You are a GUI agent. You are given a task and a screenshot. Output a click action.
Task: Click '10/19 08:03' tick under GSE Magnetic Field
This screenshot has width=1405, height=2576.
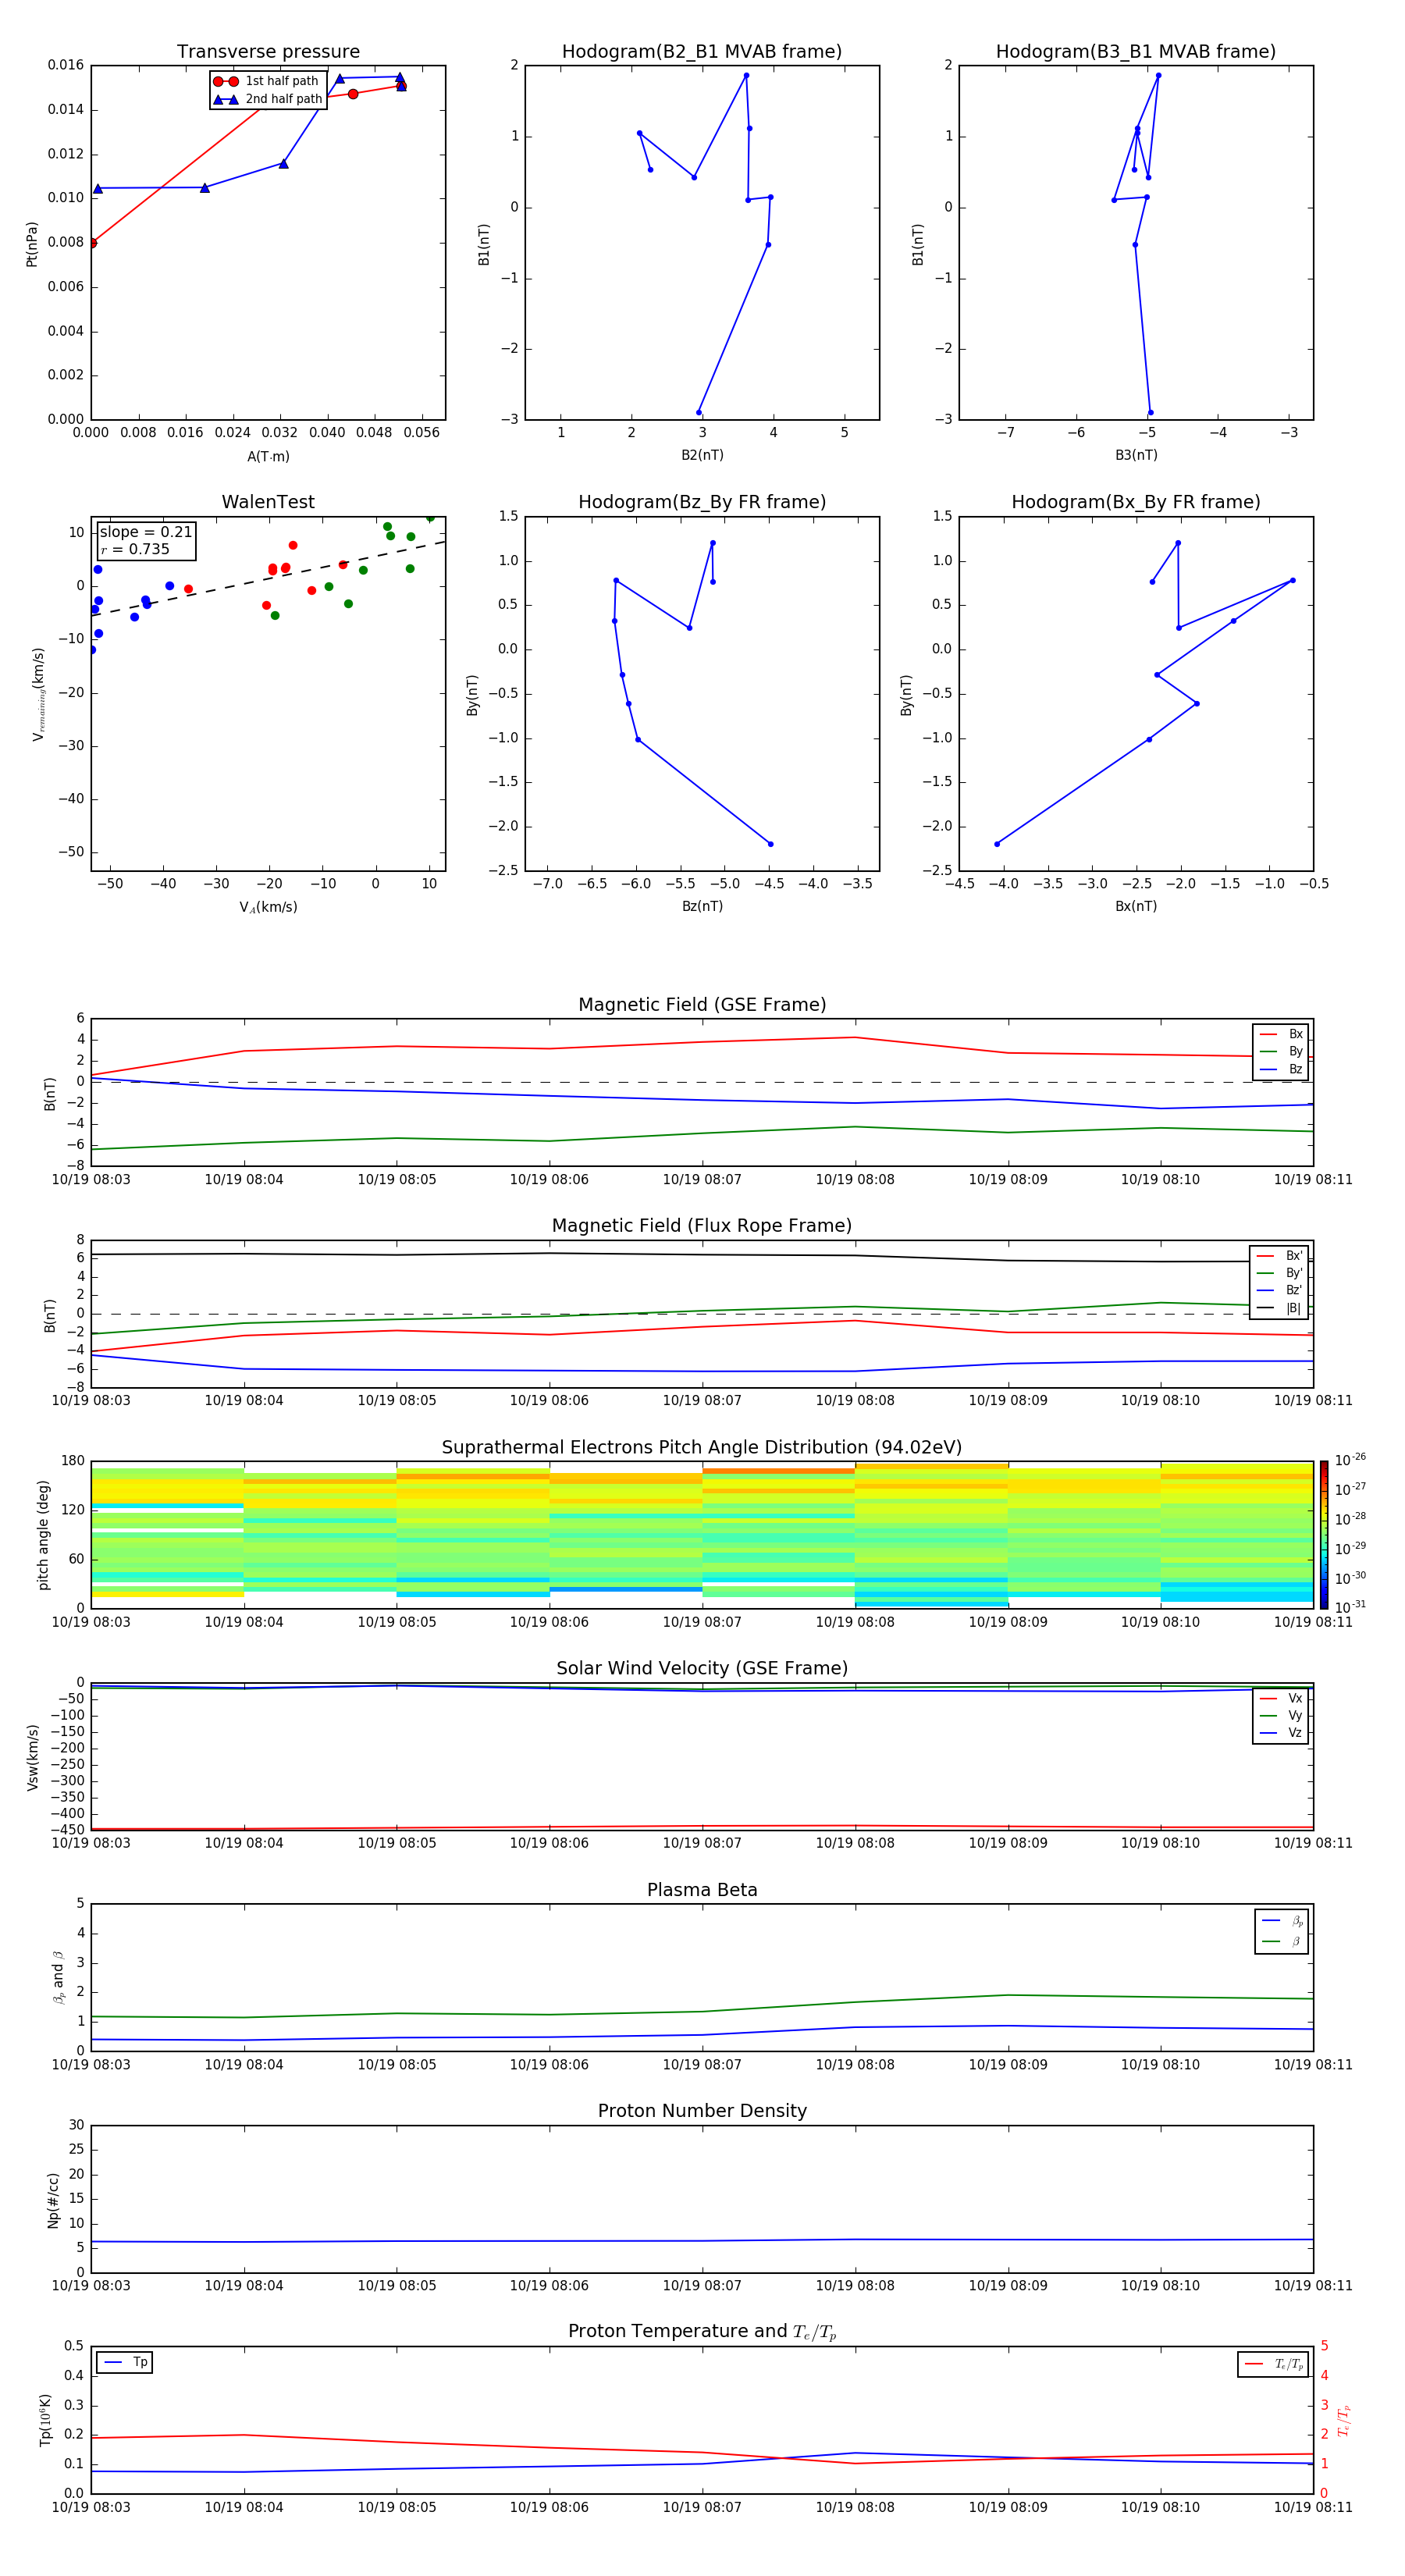click(x=91, y=1179)
